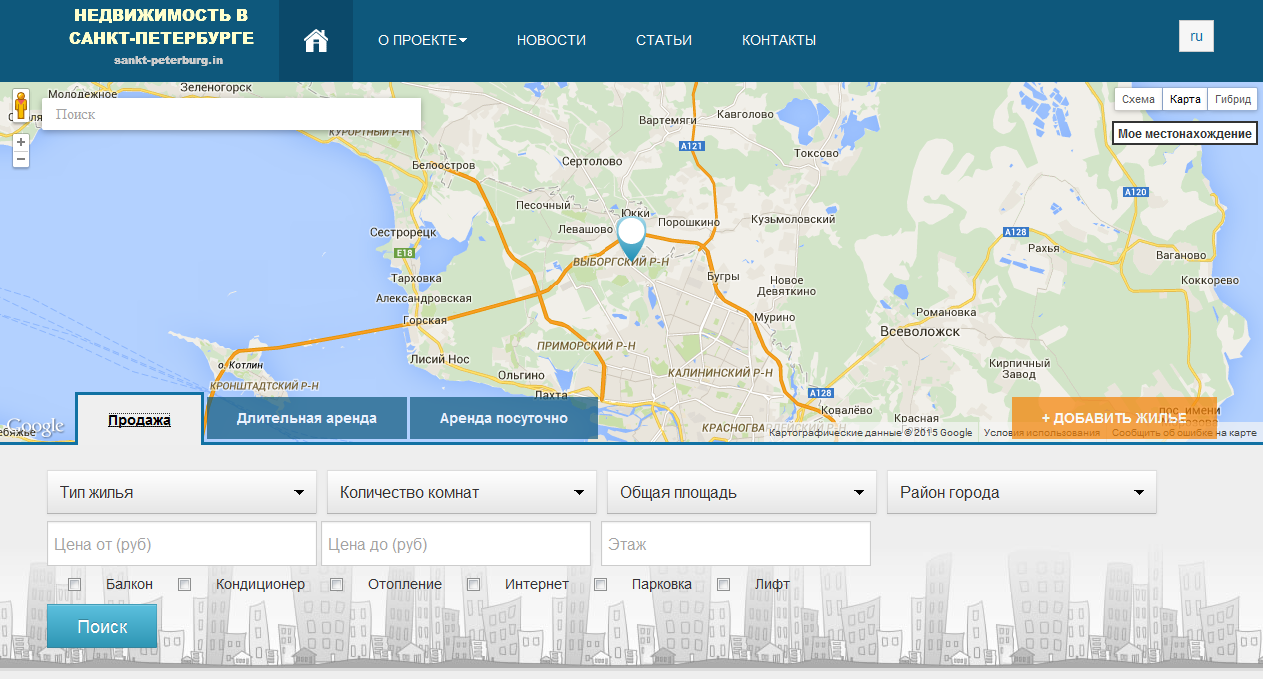Open the Условия использования link

pyautogui.click(x=1042, y=433)
